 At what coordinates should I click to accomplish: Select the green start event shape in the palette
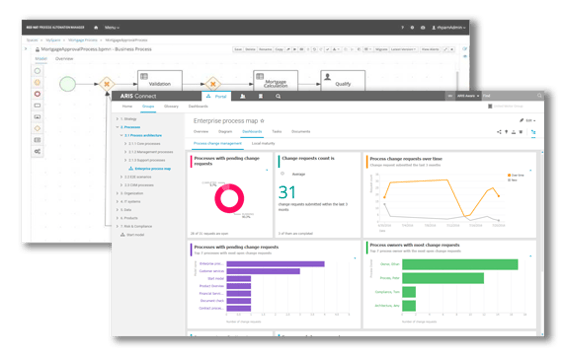click(x=37, y=71)
